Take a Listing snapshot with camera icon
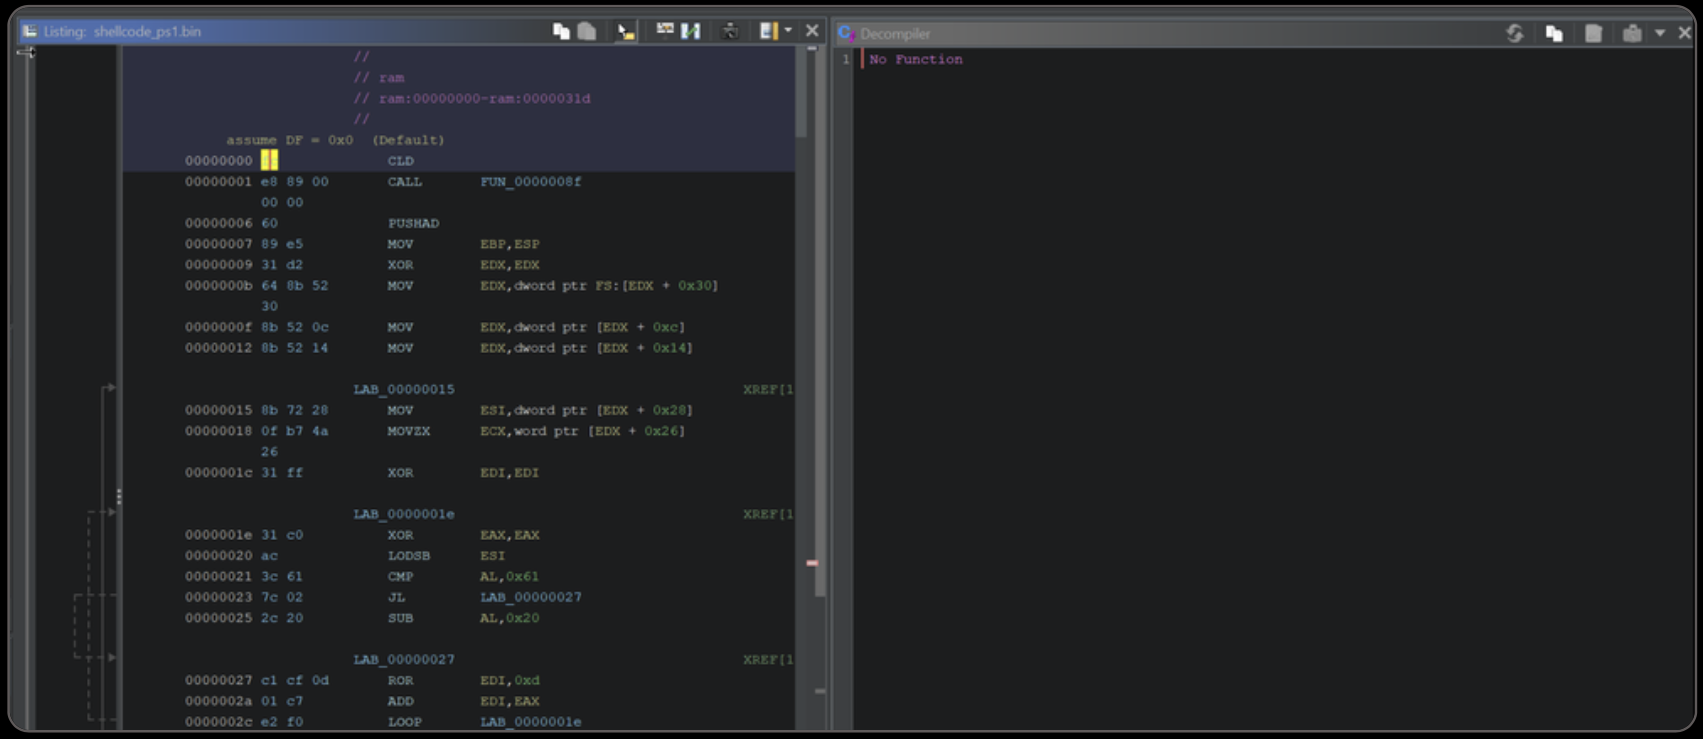This screenshot has height=739, width=1703. click(x=730, y=32)
